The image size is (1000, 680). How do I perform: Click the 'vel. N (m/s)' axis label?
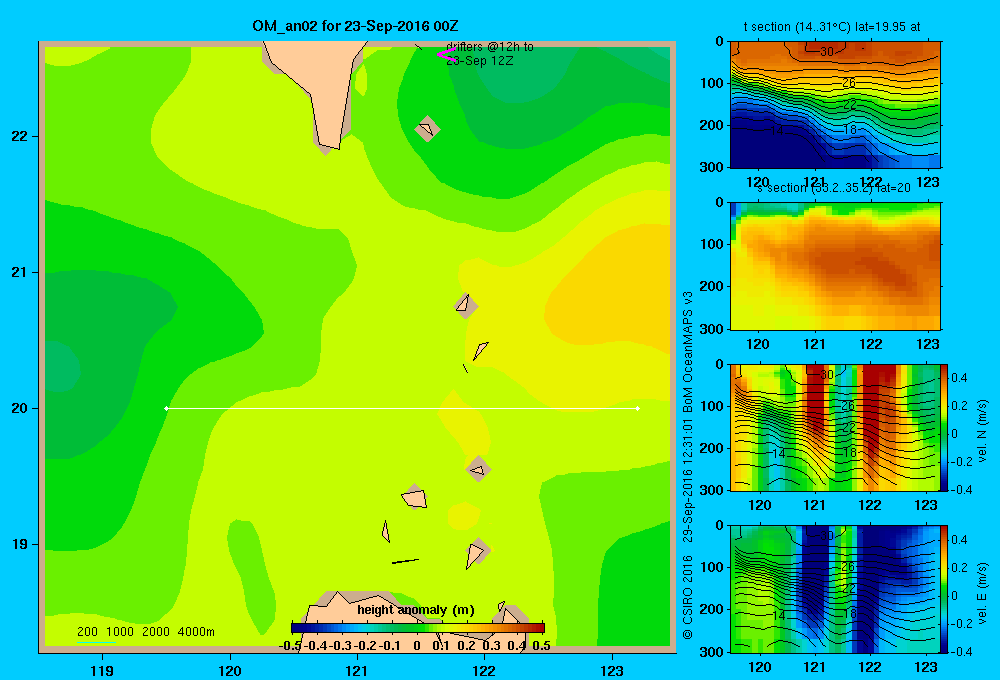coord(983,431)
